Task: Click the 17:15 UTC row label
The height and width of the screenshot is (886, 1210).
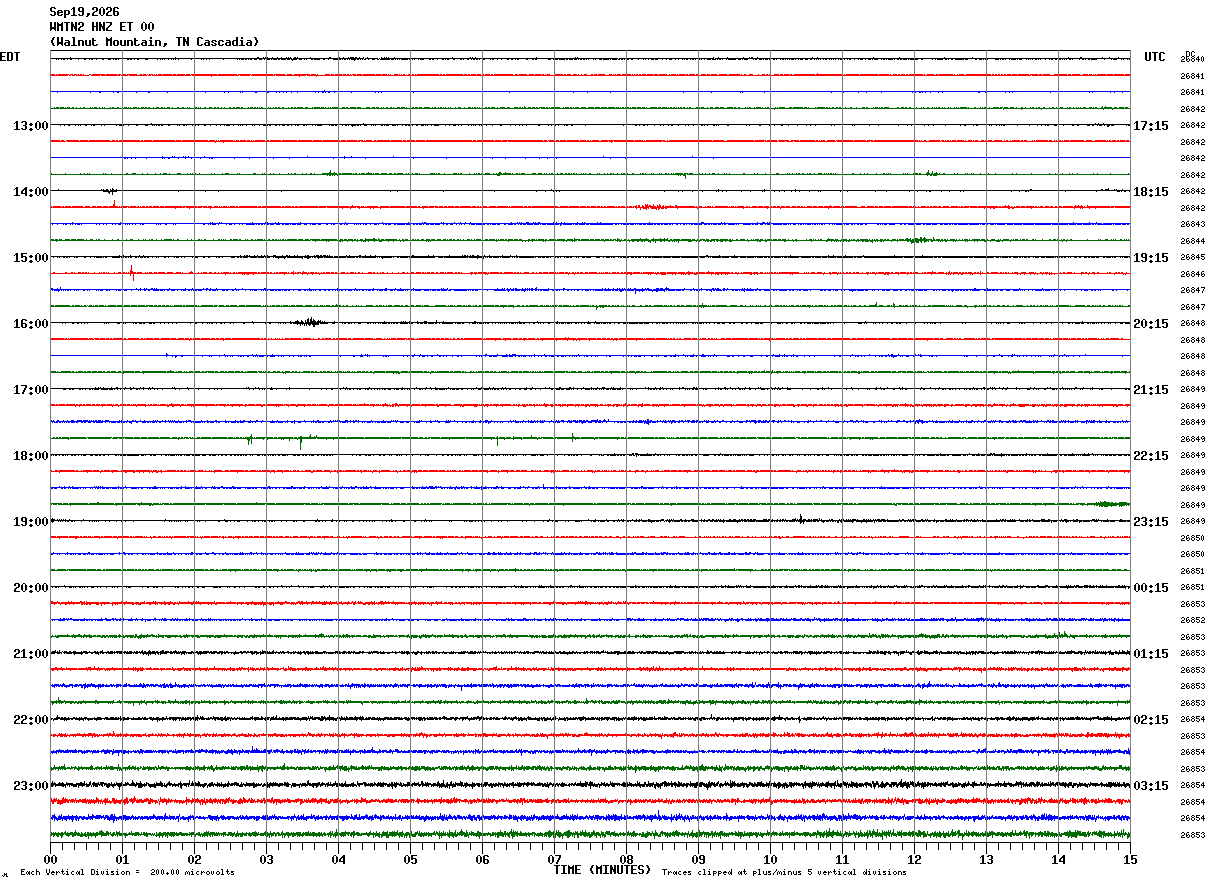Action: click(1151, 126)
